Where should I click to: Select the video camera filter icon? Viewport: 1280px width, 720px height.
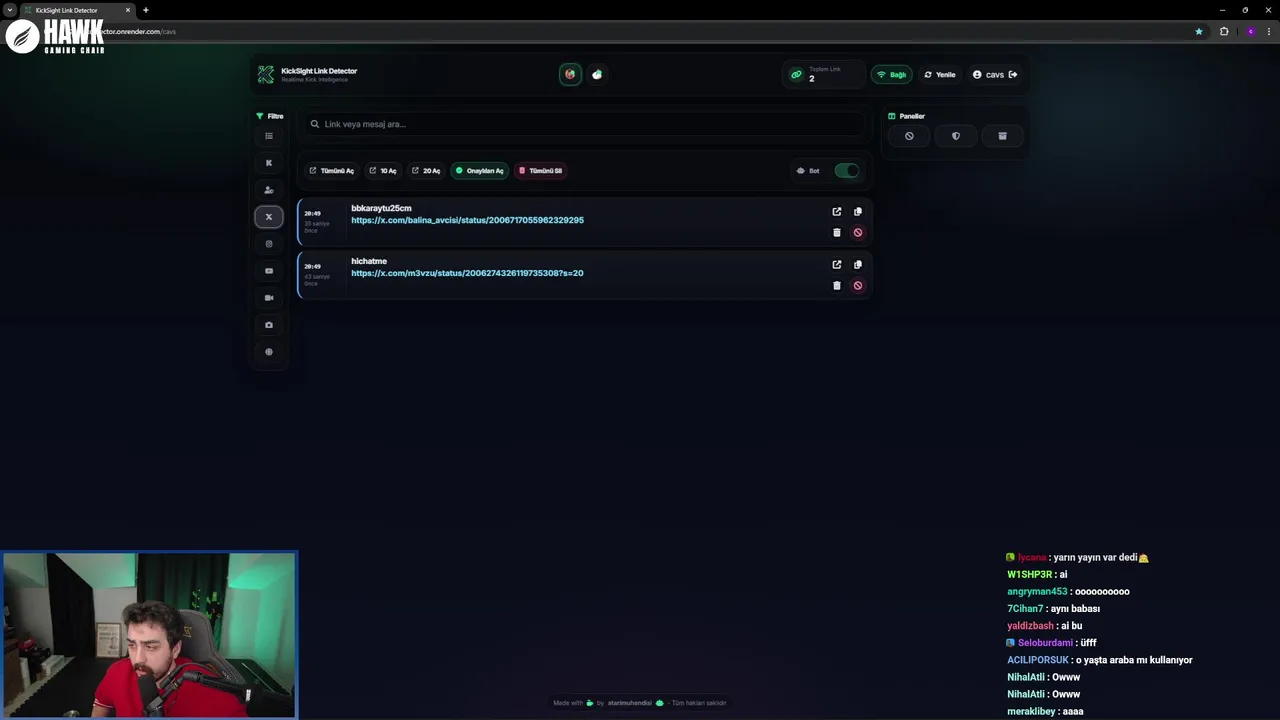[x=268, y=298]
